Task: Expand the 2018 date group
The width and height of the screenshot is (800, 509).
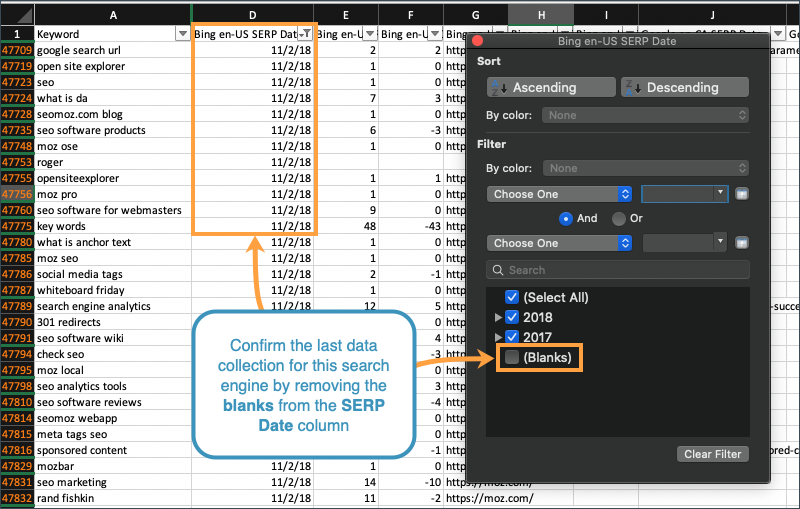Action: click(x=499, y=317)
